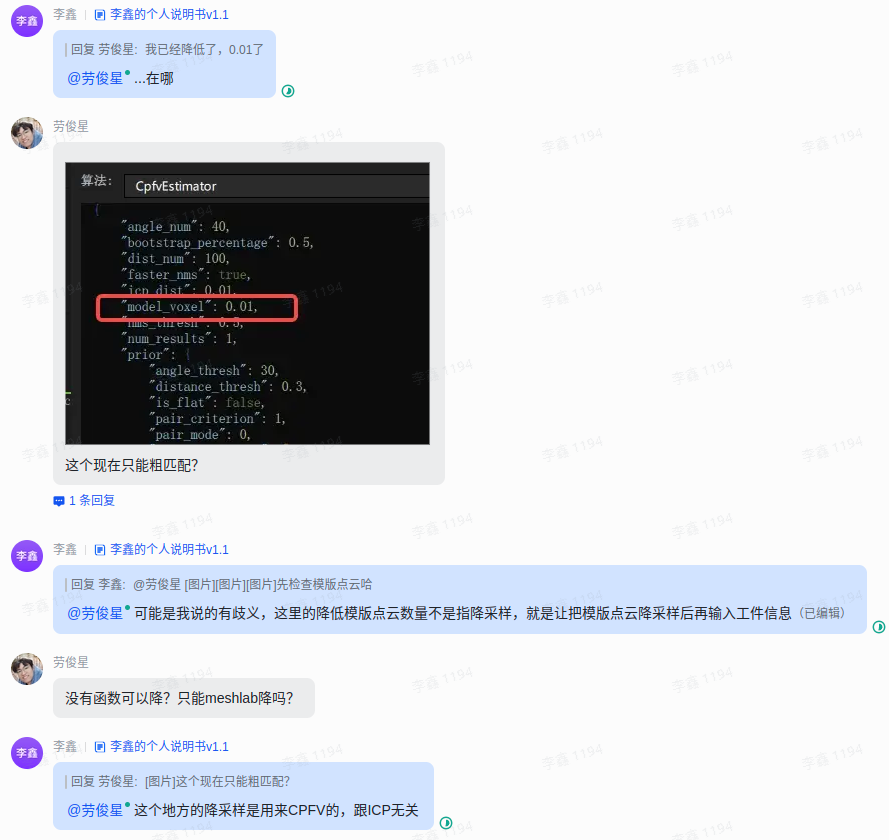The width and height of the screenshot is (889, 840).
Task: Check read status icon beside the …在哪 message
Action: [288, 91]
